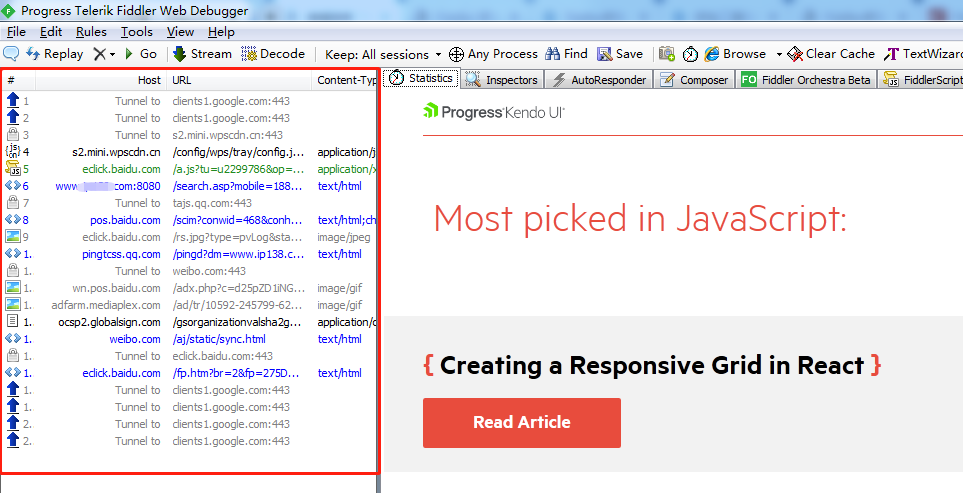Open the Help menu
Viewport: 963px width, 493px height.
(x=221, y=32)
